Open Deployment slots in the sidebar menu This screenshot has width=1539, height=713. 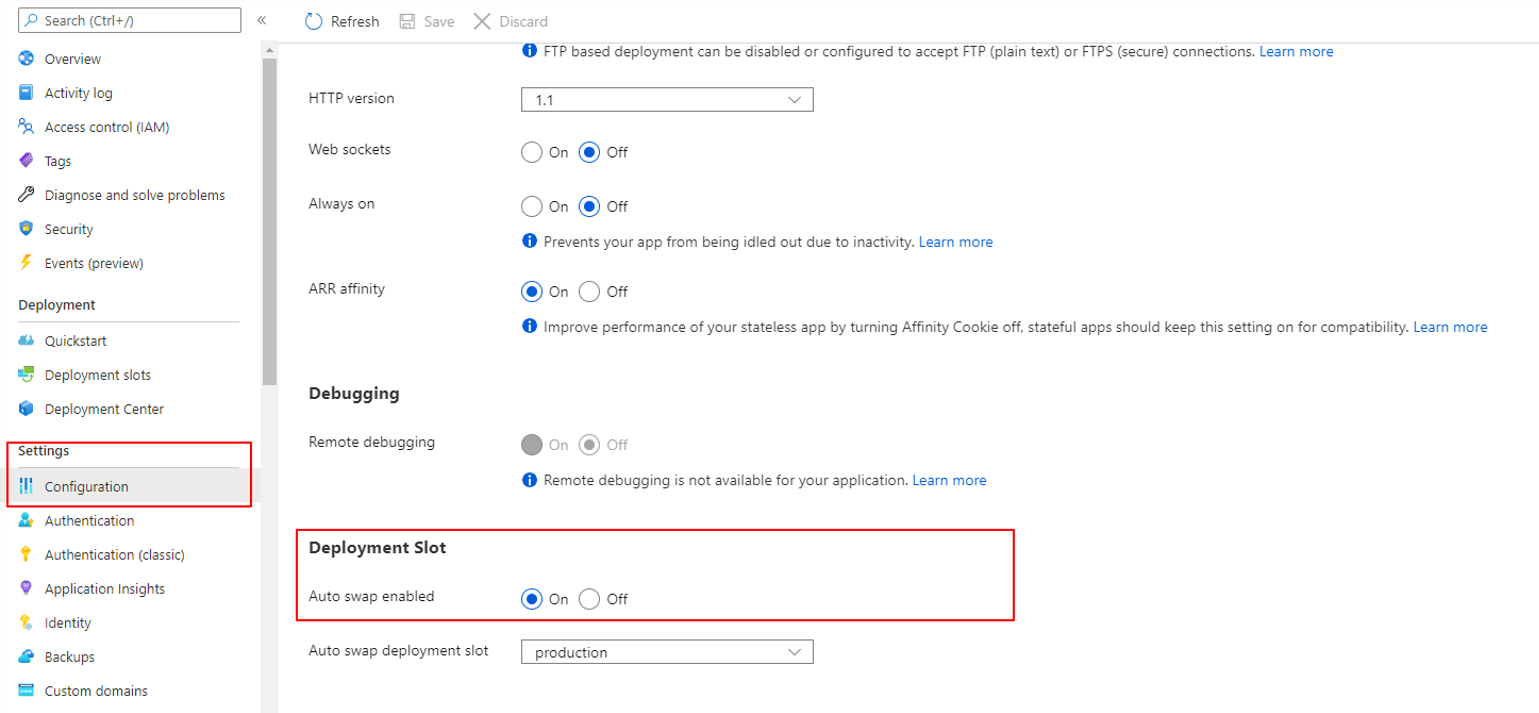(x=98, y=375)
